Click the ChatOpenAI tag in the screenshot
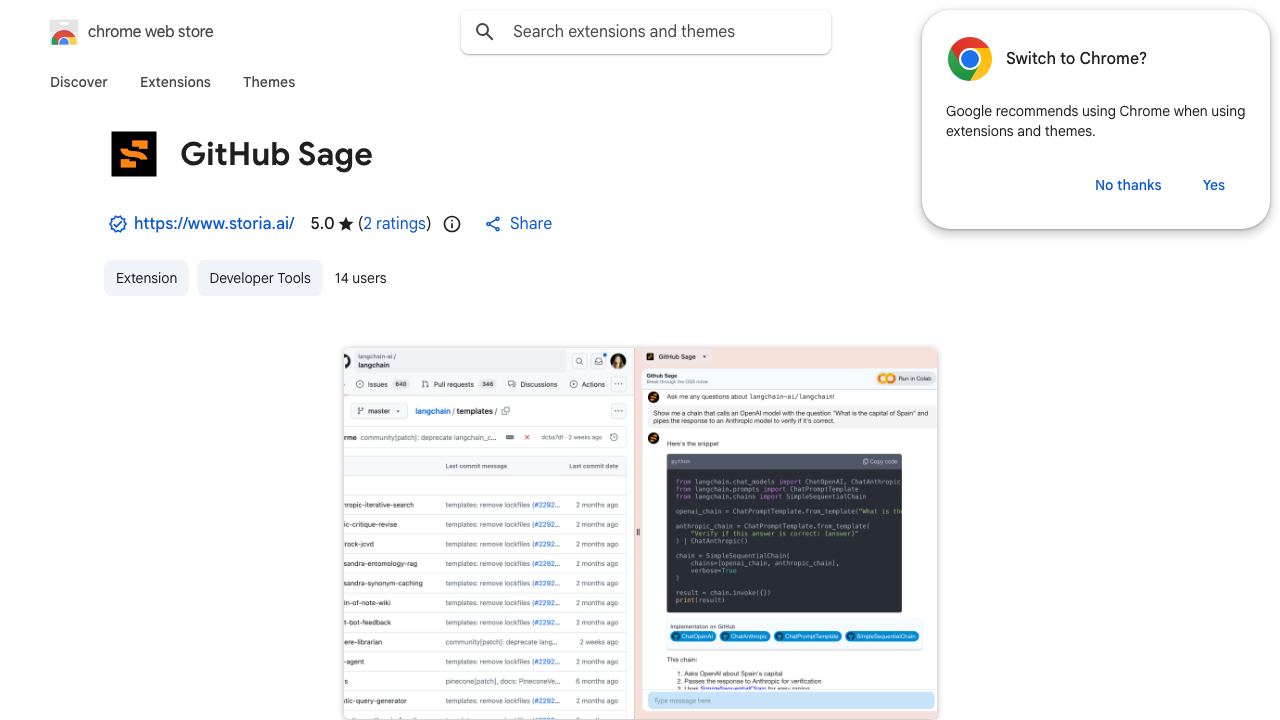The height and width of the screenshot is (720, 1280). 693,636
